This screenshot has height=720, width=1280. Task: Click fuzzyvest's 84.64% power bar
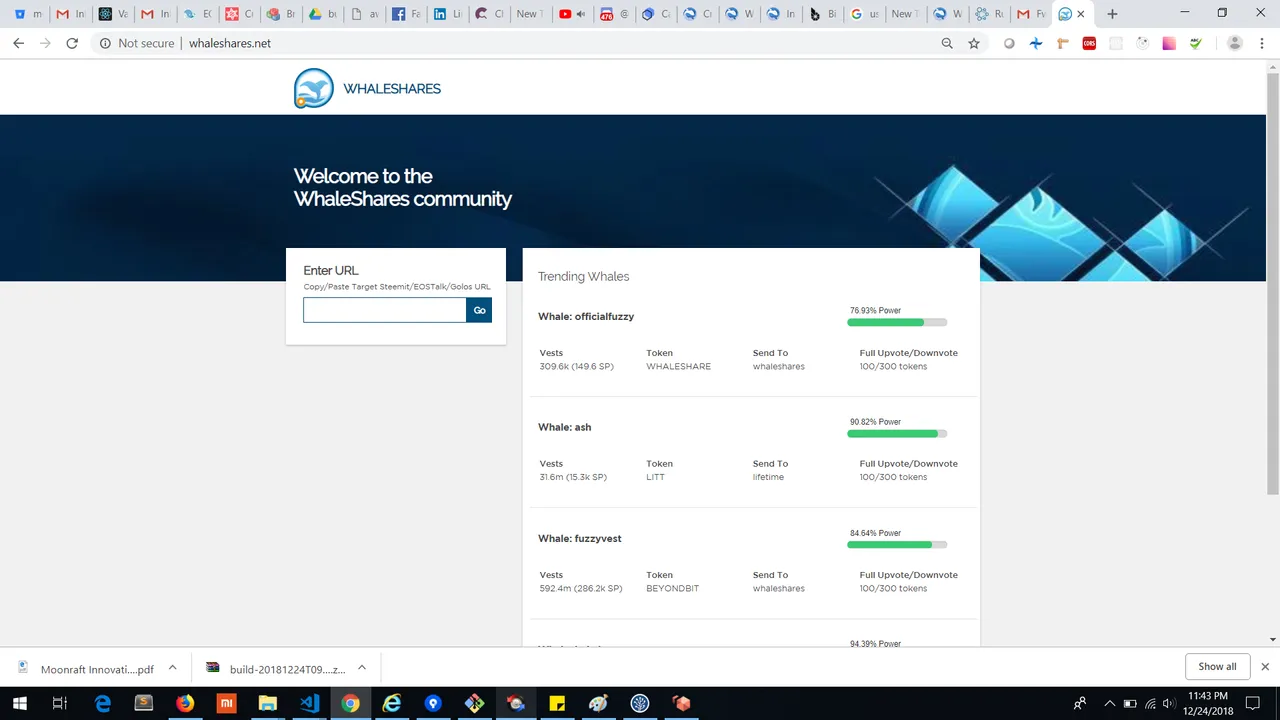(x=897, y=544)
